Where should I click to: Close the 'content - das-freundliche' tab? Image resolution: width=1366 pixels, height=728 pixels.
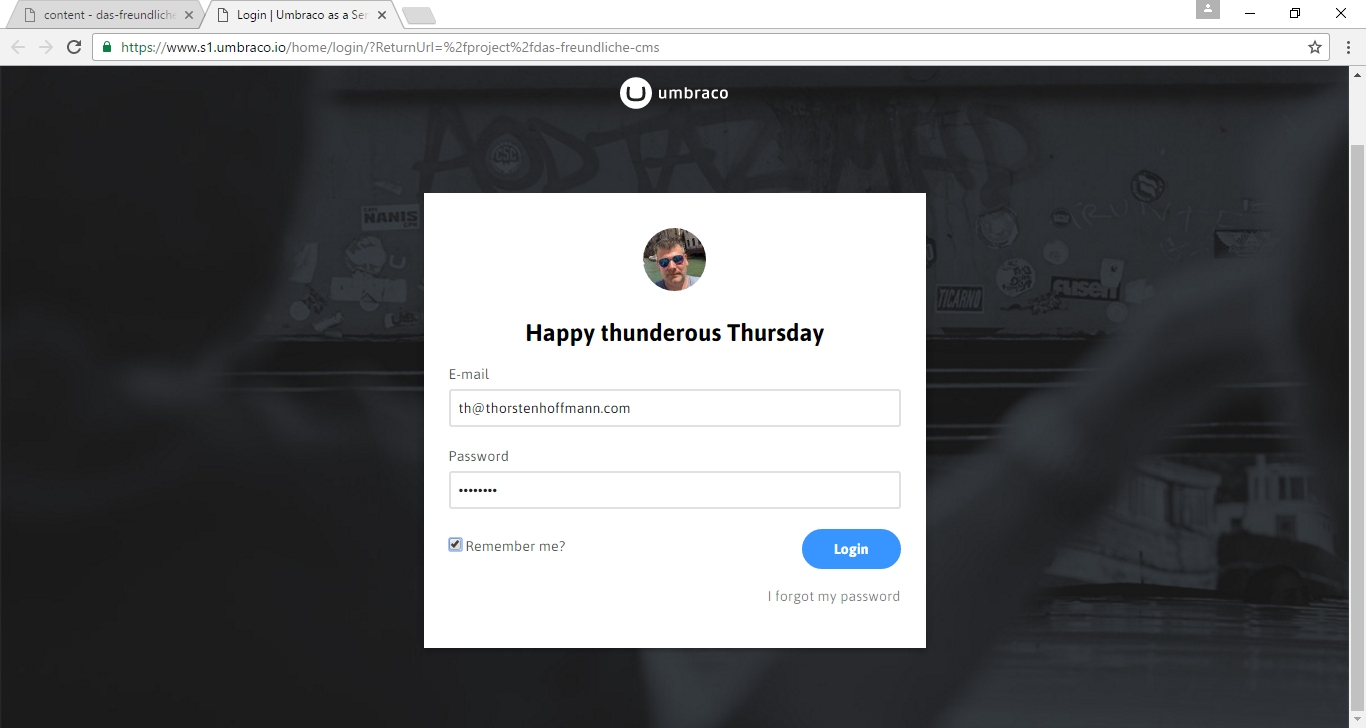[189, 15]
